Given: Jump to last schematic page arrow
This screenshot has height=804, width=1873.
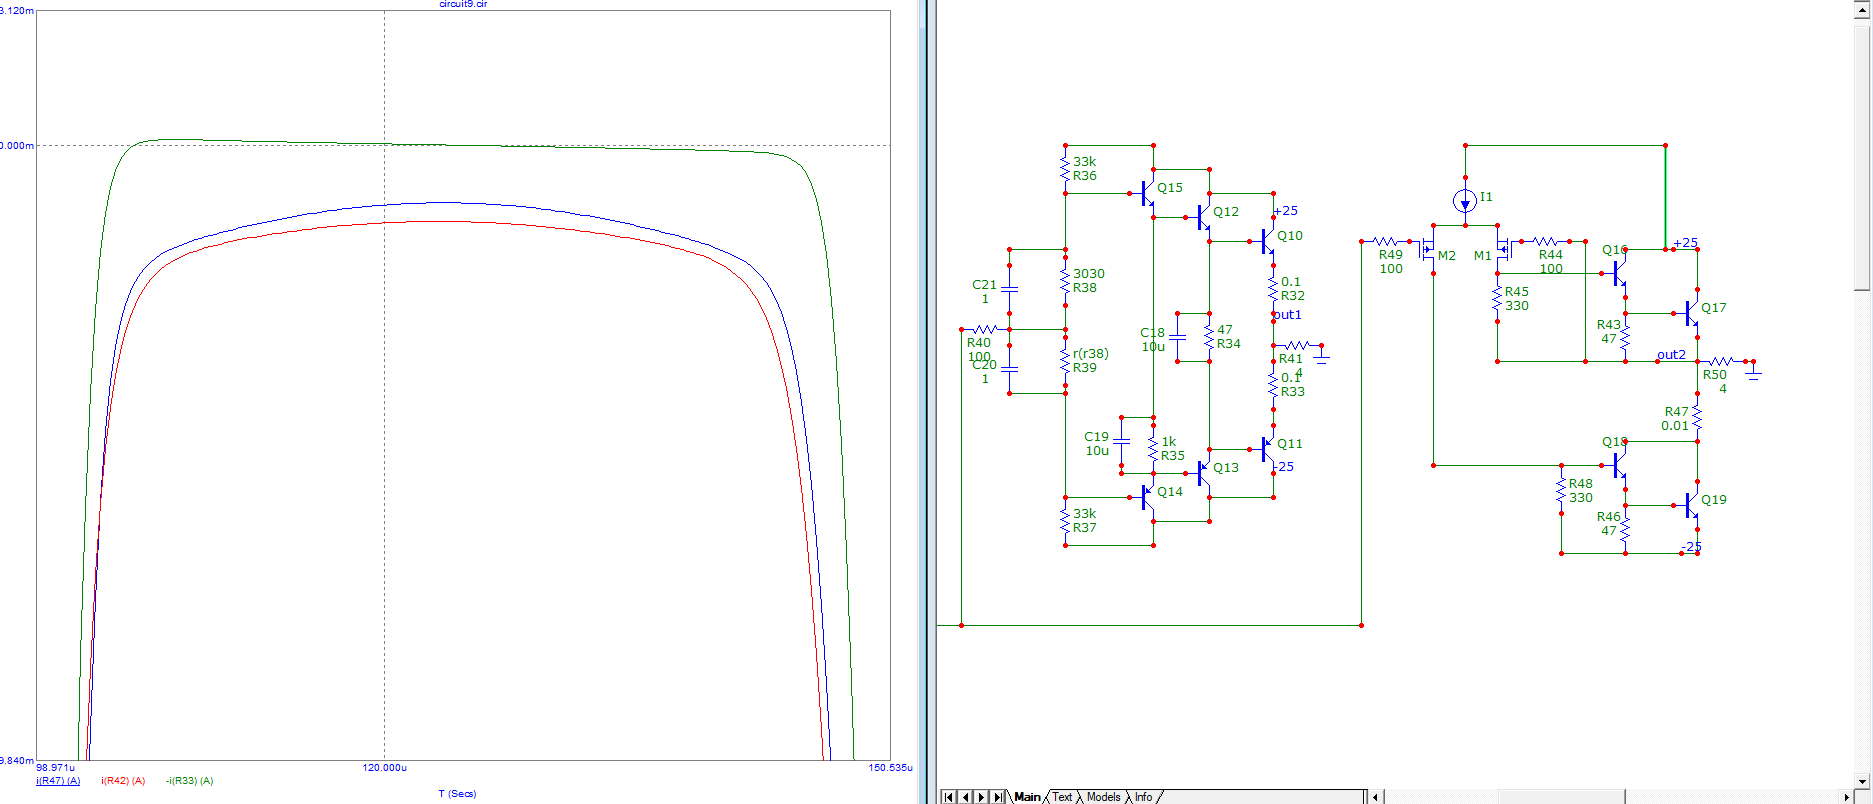Looking at the screenshot, I should 997,797.
